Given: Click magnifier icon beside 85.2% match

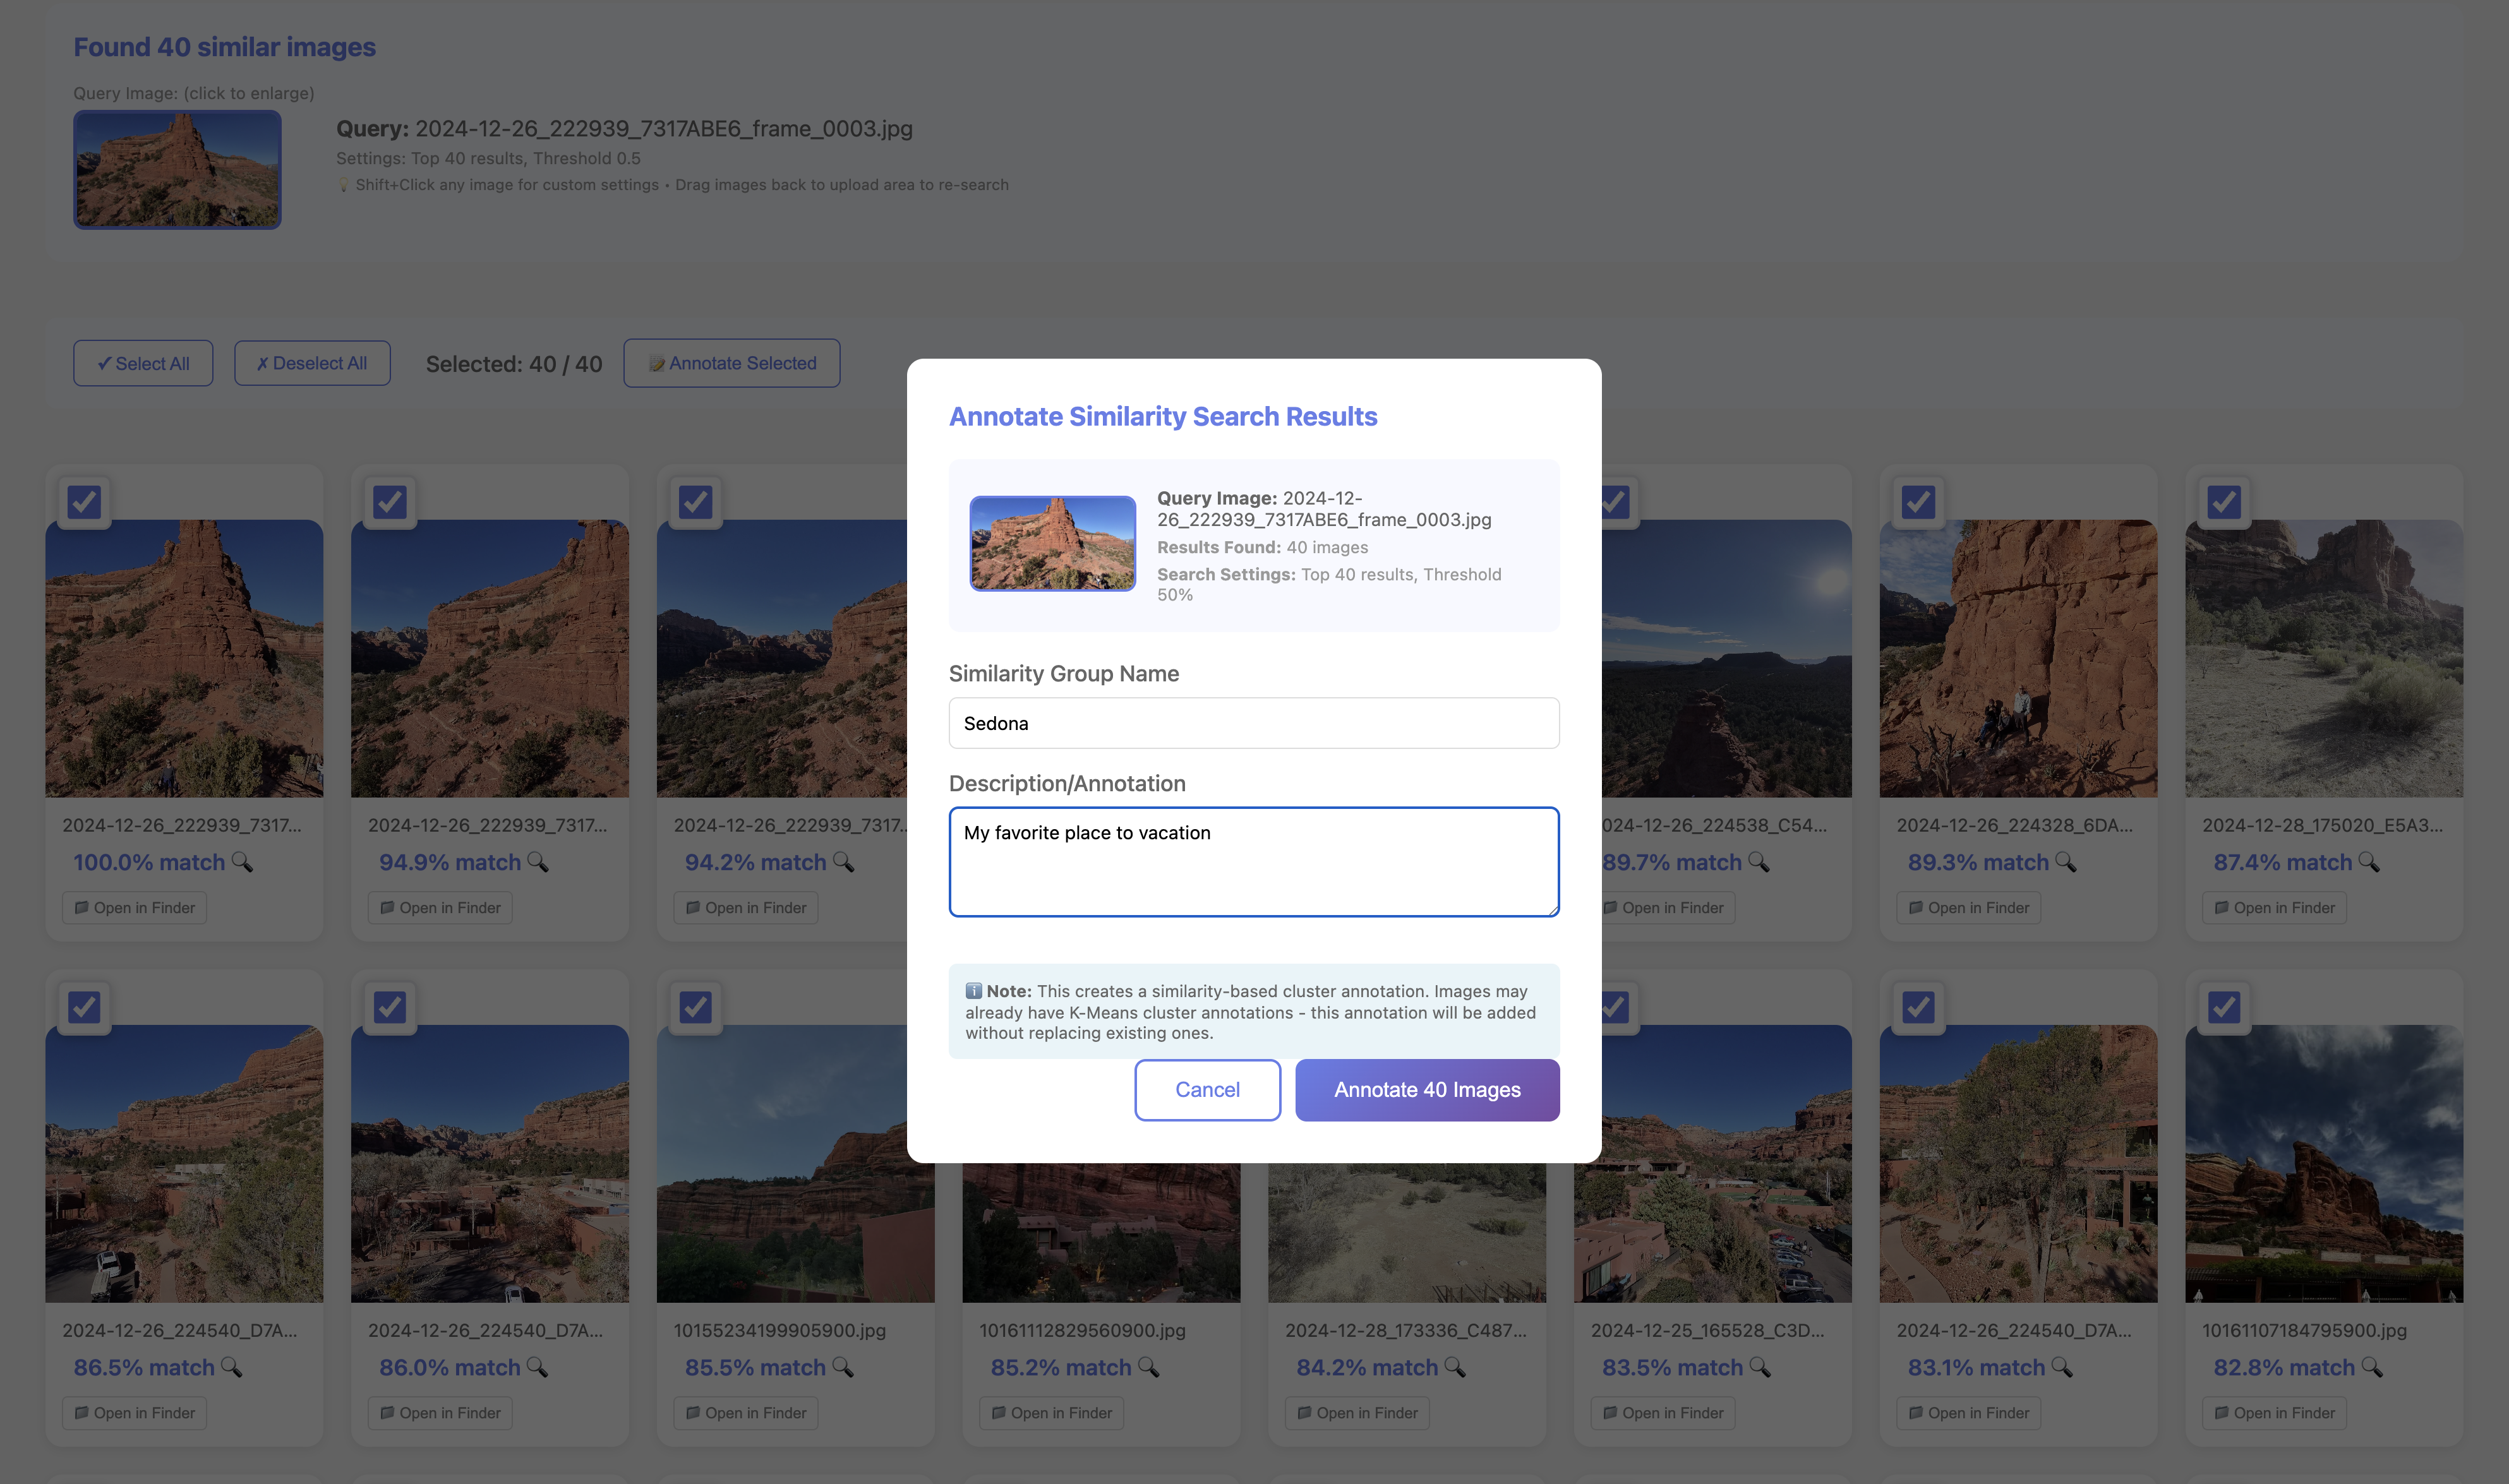Looking at the screenshot, I should pyautogui.click(x=1148, y=1367).
